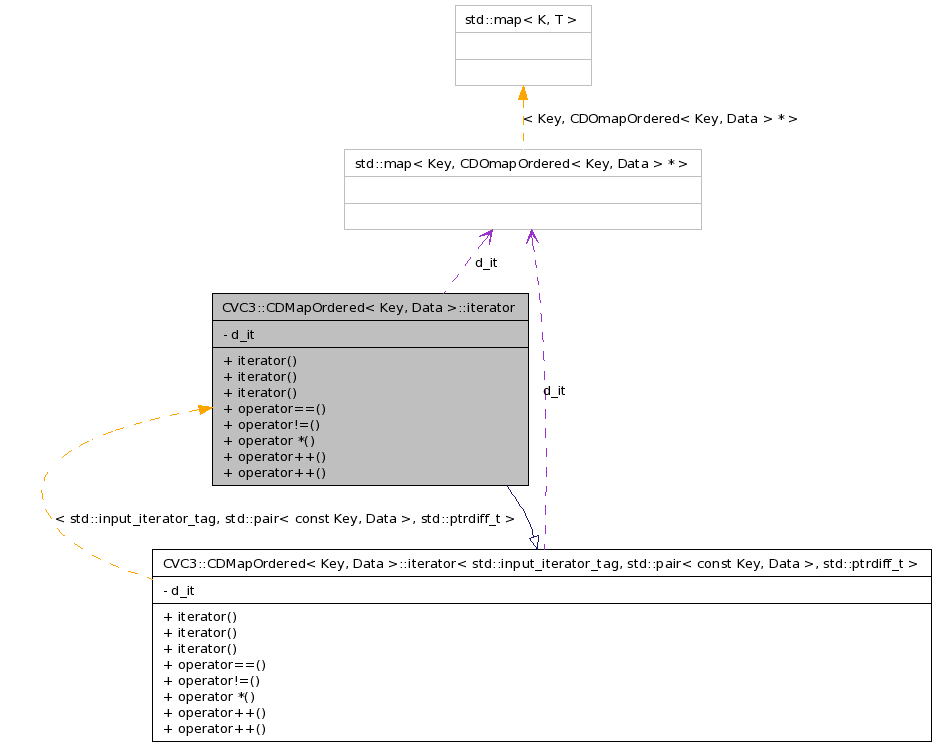Viewport: 936px width, 746px height.
Task: Click the right purple arrowhead under std::map node
Action: point(532,237)
